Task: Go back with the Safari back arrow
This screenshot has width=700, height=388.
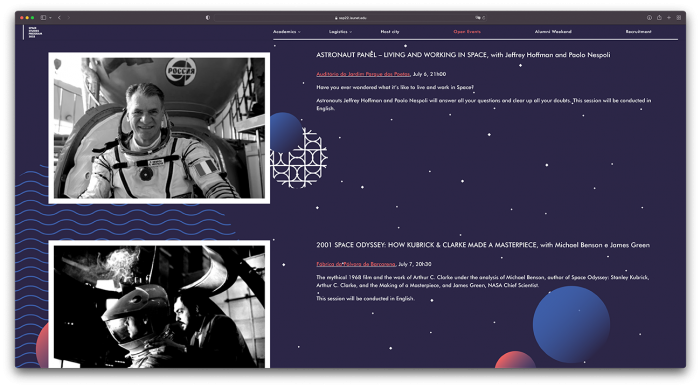Action: (x=59, y=17)
